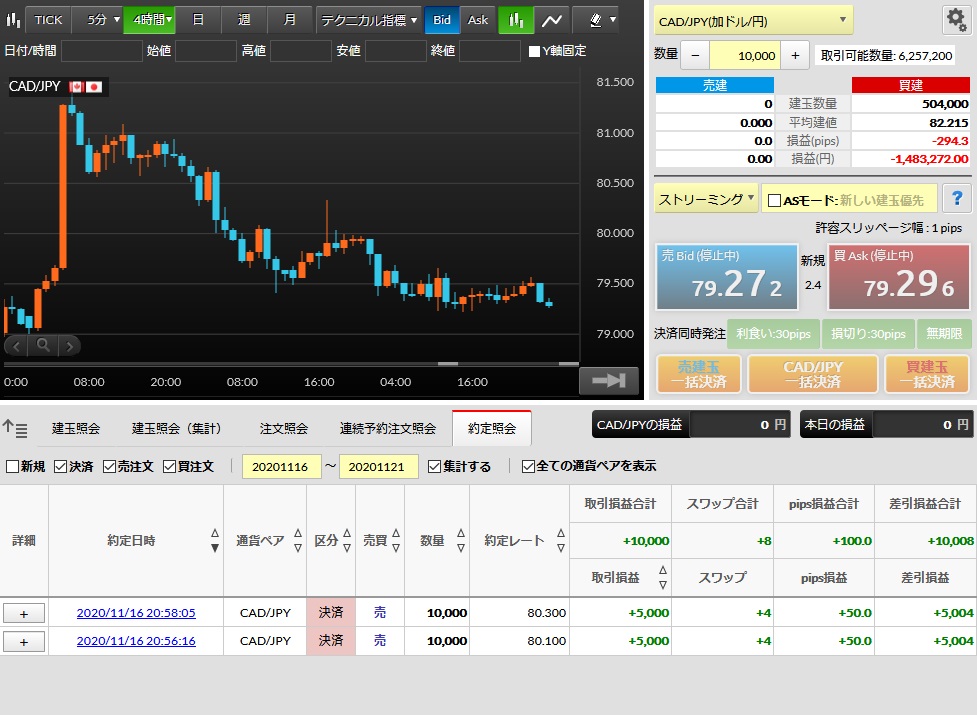Select the 週 weekly timeframe
This screenshot has height=715, width=977.
[x=244, y=20]
